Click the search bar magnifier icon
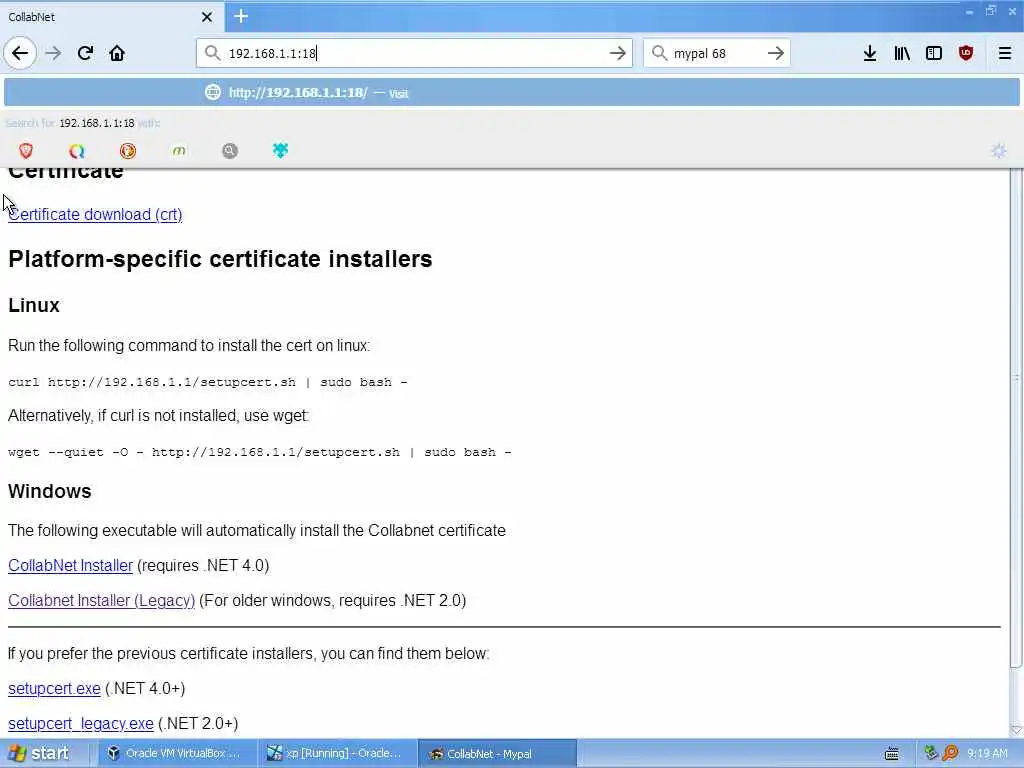The width and height of the screenshot is (1024, 768). pos(659,53)
